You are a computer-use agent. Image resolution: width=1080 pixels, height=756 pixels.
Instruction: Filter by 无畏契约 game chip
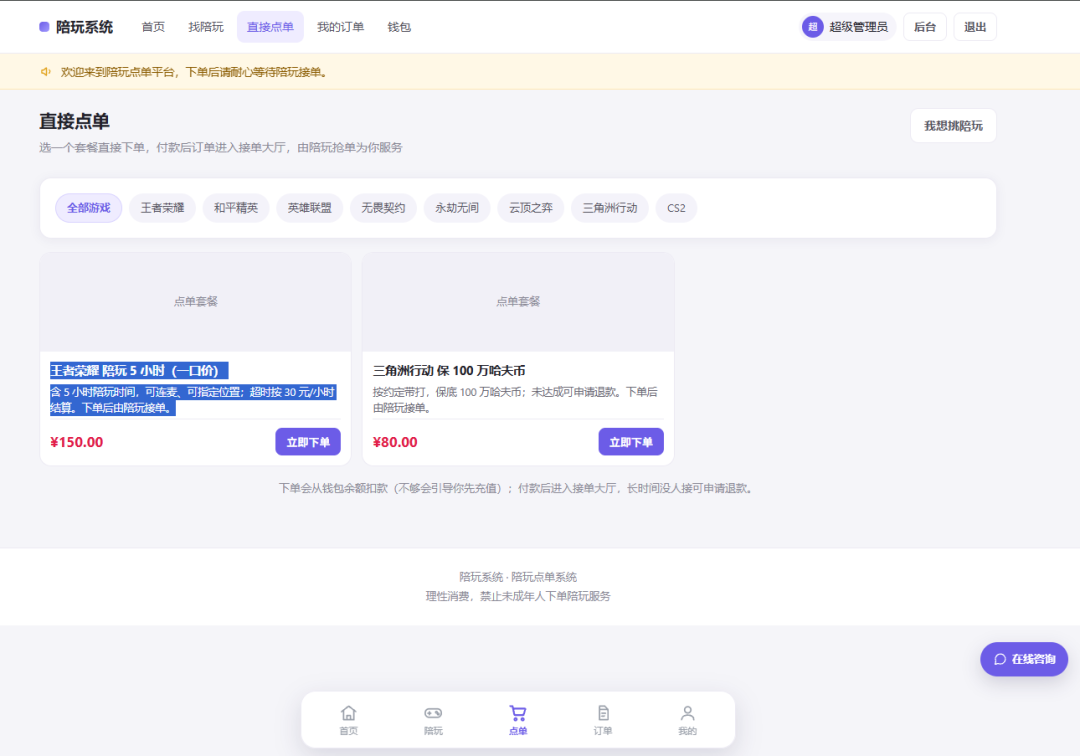pos(383,208)
